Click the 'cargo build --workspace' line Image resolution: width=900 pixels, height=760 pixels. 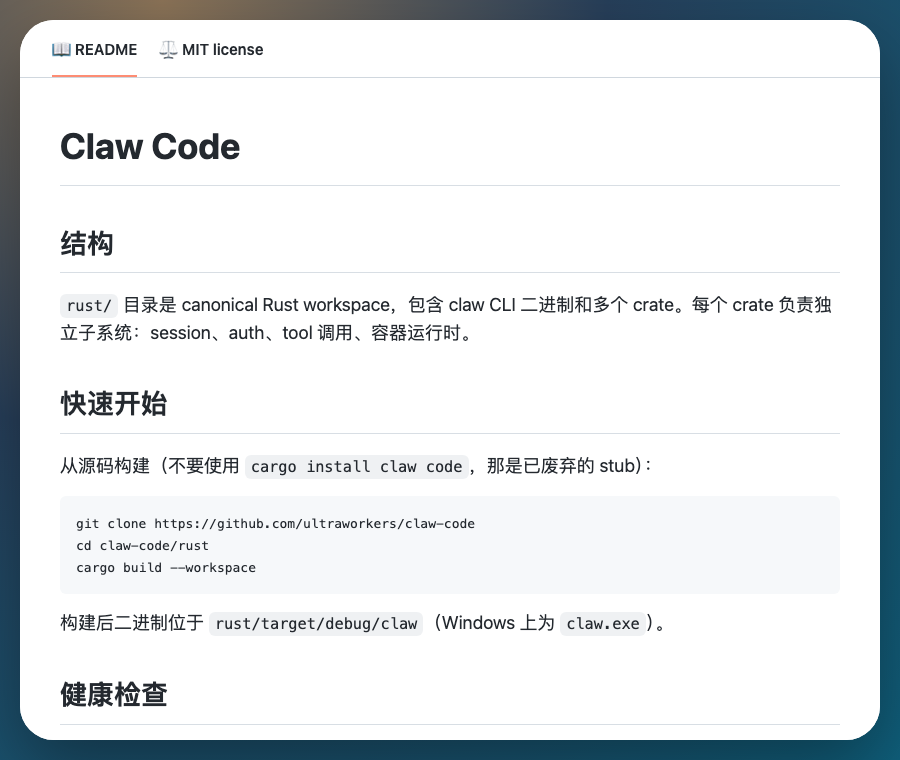point(166,568)
